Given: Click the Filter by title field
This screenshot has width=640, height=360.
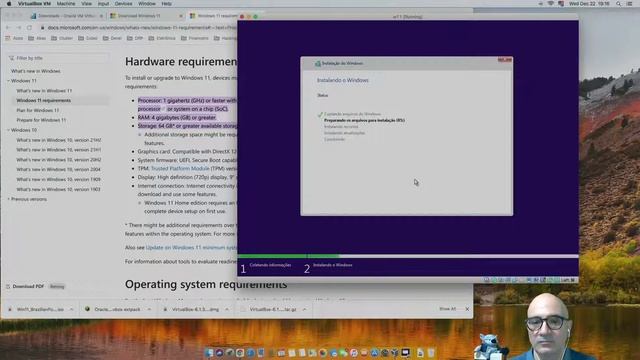Looking at the screenshot, I should pos(58,58).
